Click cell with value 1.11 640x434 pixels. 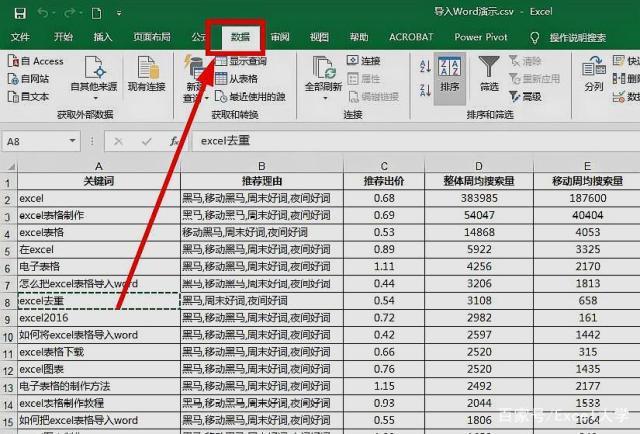click(x=384, y=266)
